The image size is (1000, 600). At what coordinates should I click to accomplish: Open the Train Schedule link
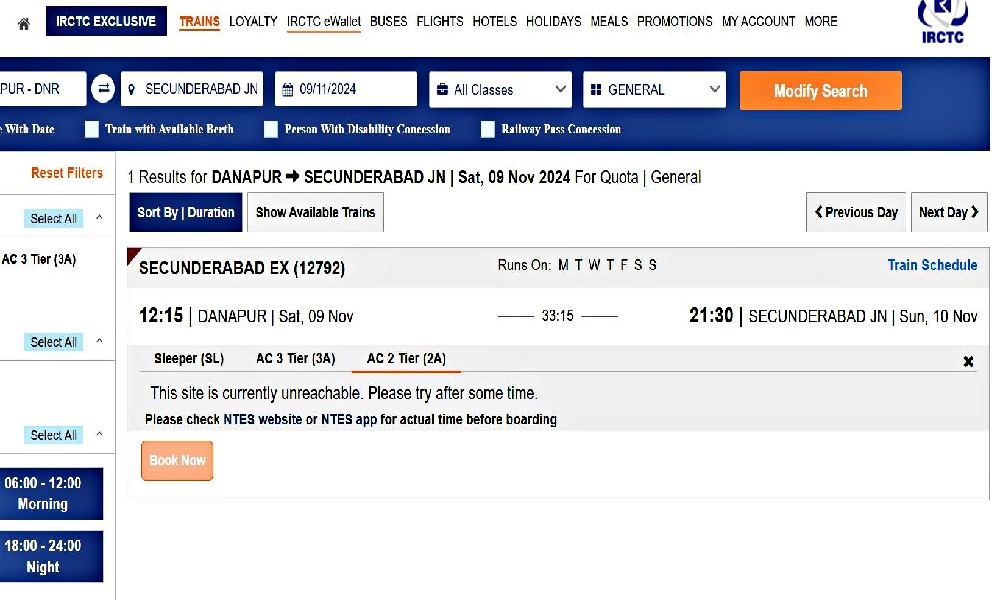pyautogui.click(x=932, y=265)
